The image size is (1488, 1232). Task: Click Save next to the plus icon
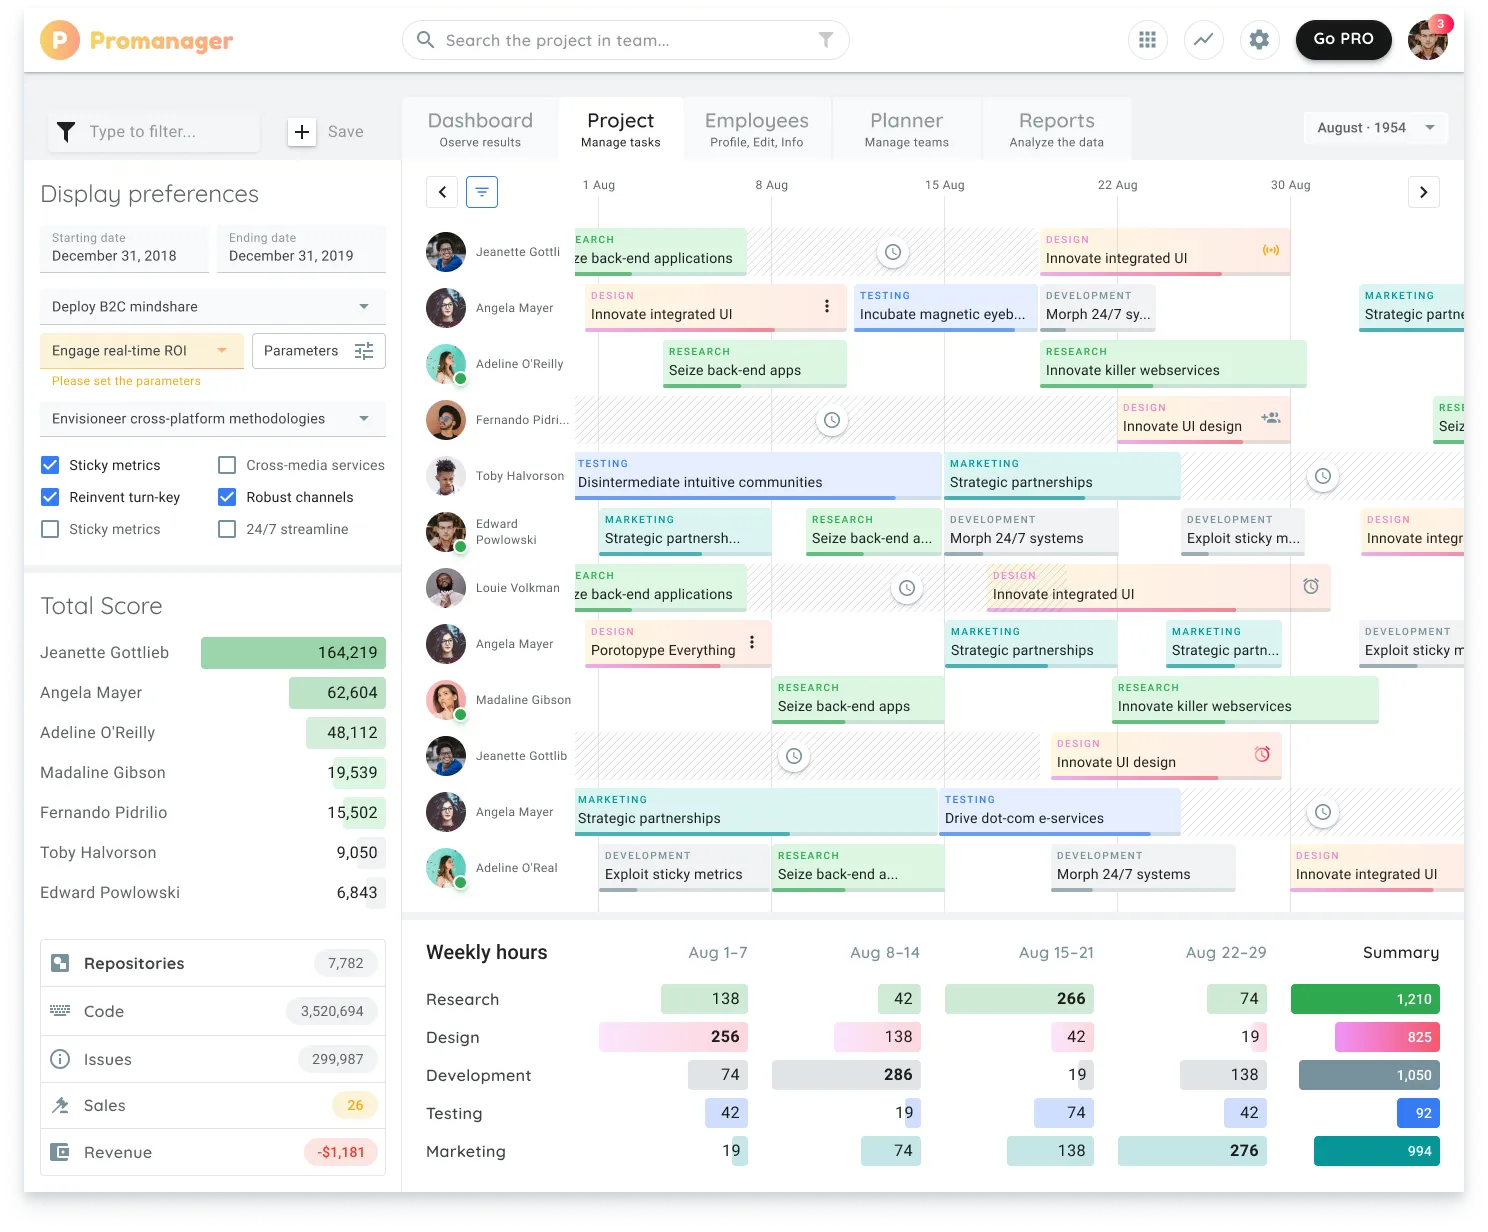(x=345, y=131)
